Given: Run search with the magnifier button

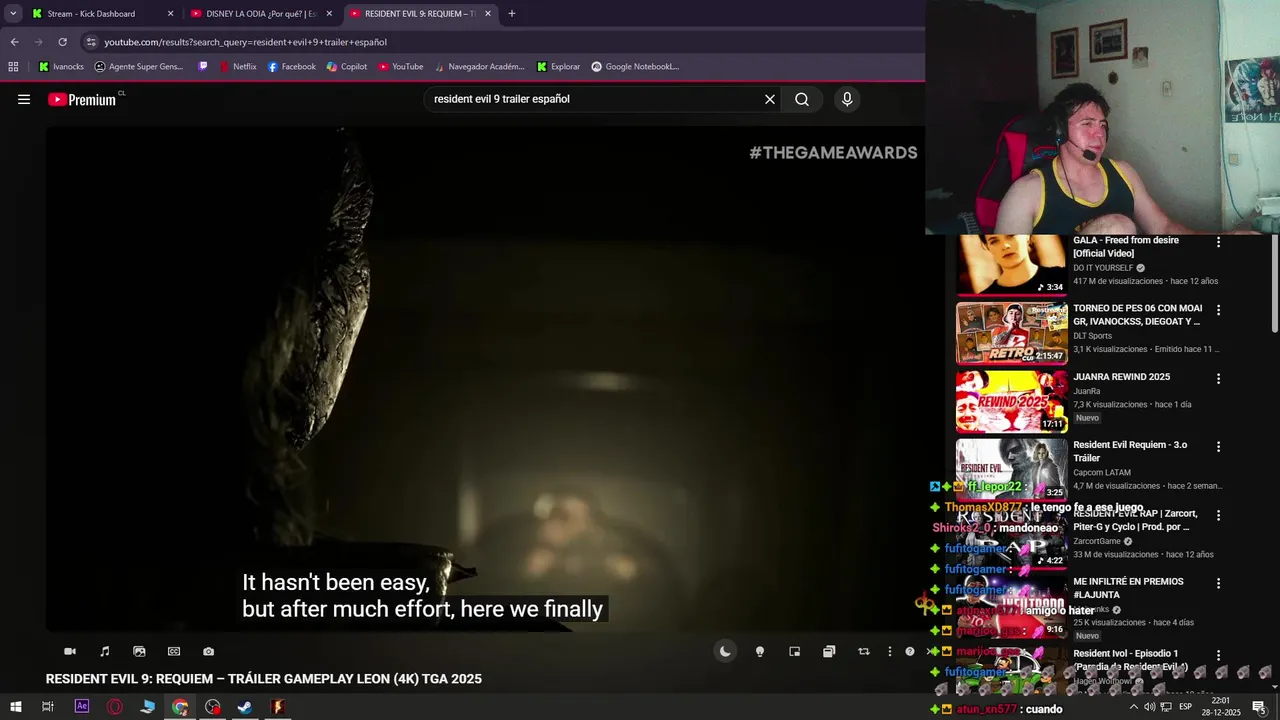Looking at the screenshot, I should point(802,99).
